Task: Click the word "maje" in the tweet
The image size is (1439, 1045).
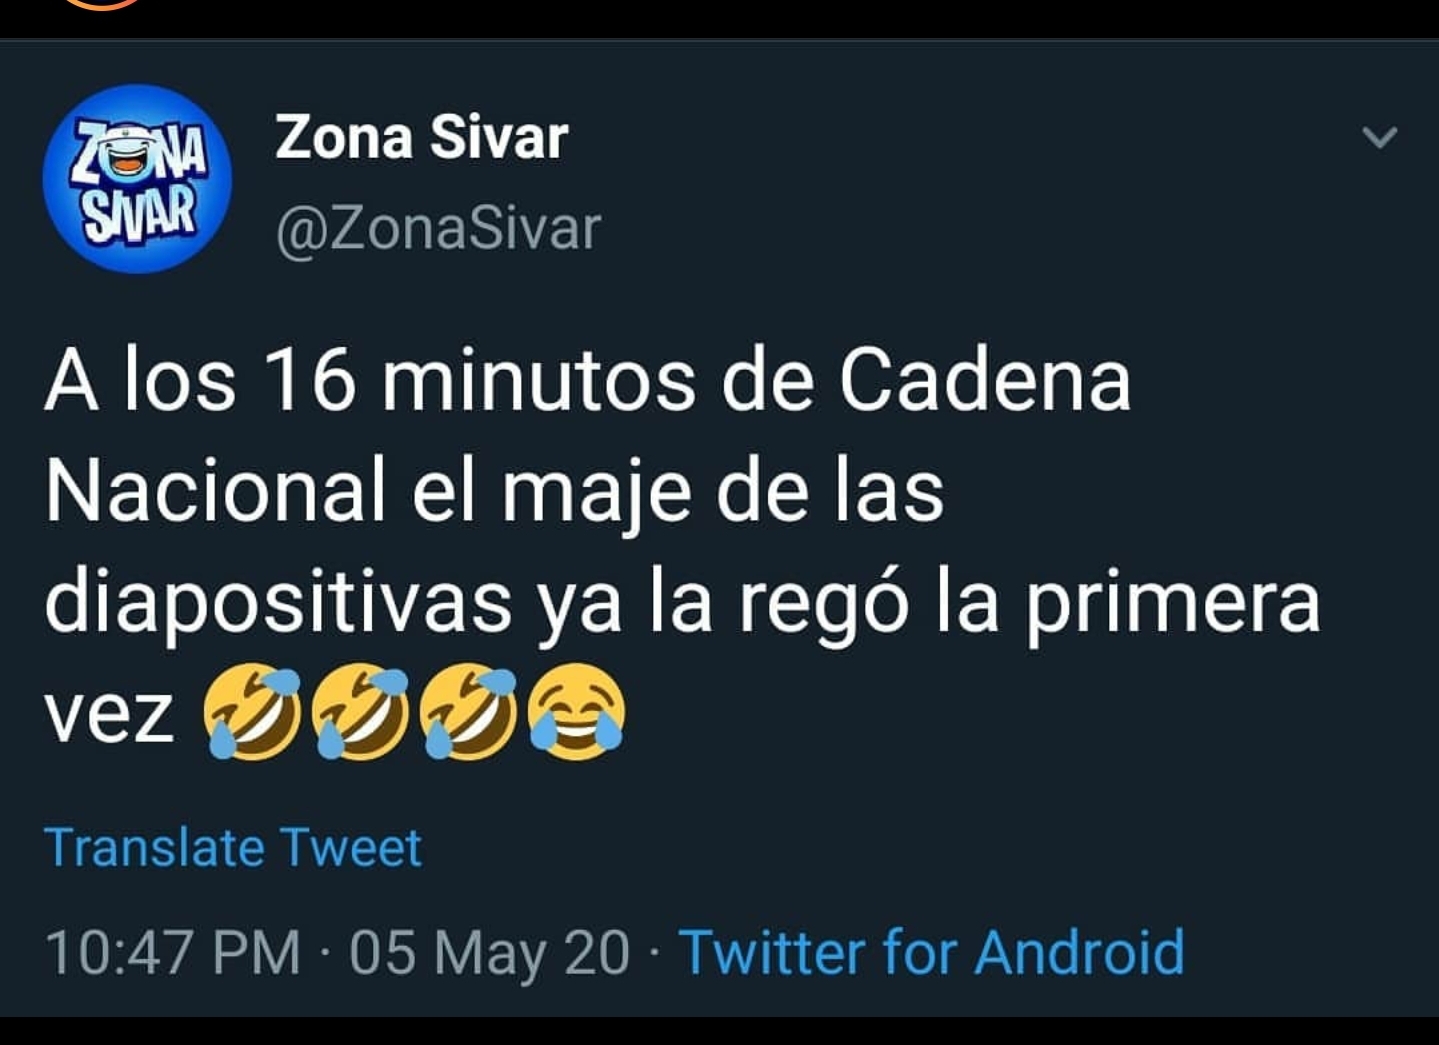Action: pos(597,495)
